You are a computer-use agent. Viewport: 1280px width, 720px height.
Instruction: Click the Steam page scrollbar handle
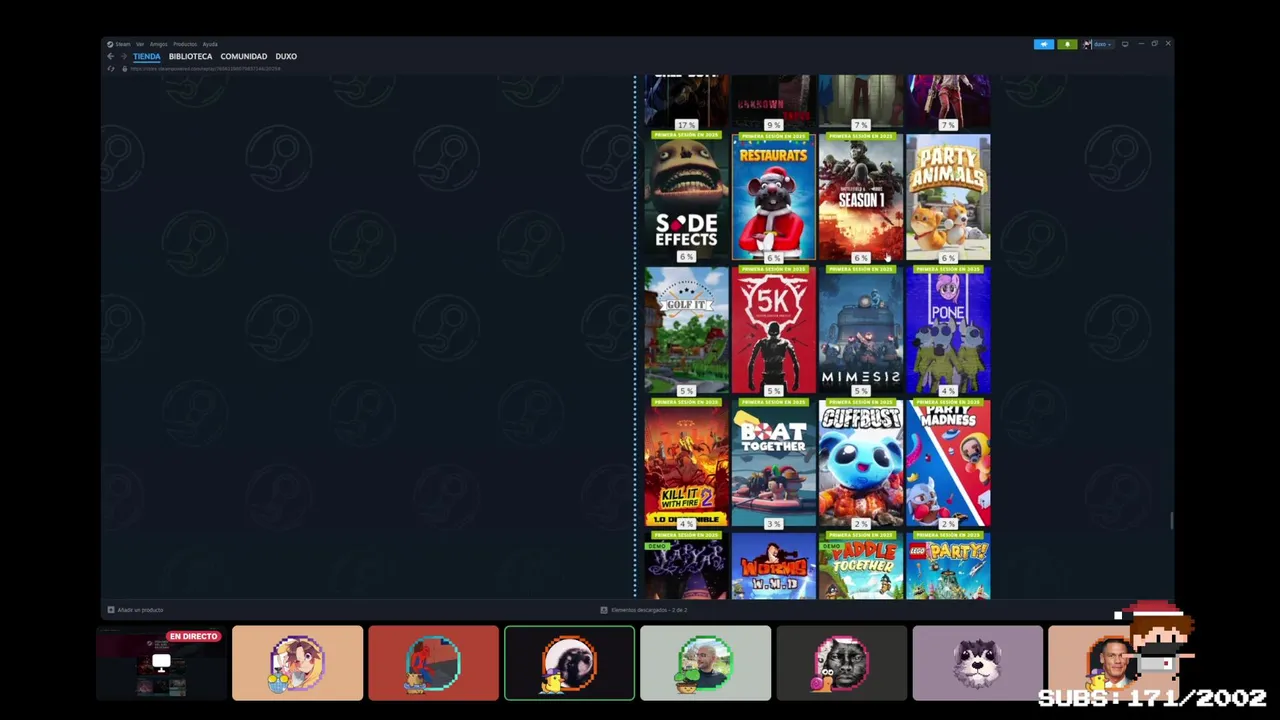tap(1171, 521)
